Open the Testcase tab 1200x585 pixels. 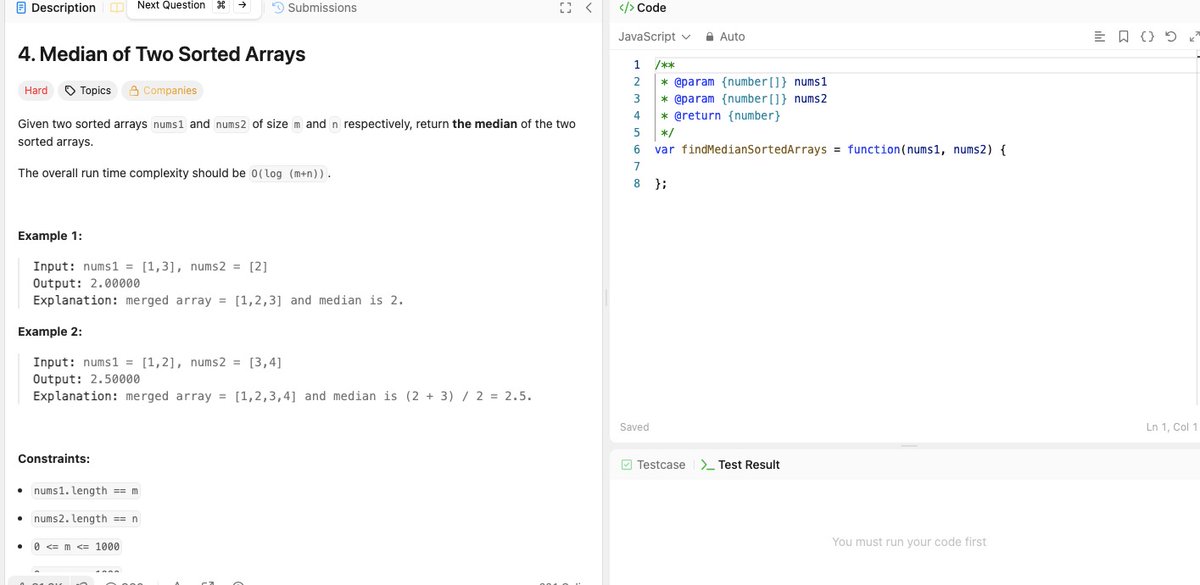[x=653, y=465]
